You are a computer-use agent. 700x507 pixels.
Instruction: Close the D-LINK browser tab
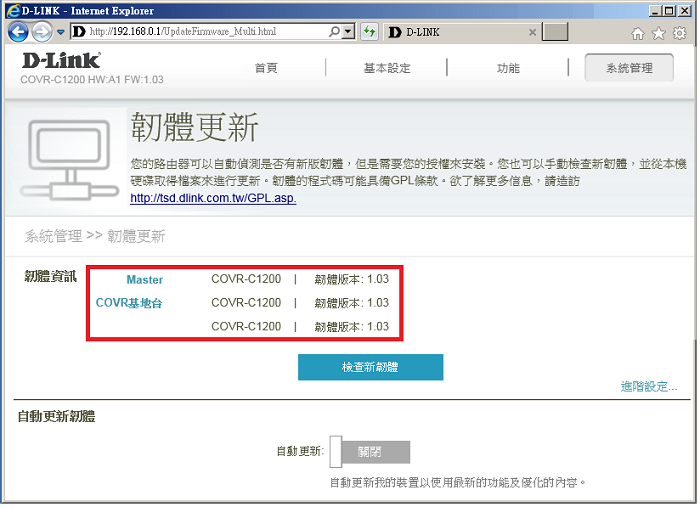tap(532, 32)
